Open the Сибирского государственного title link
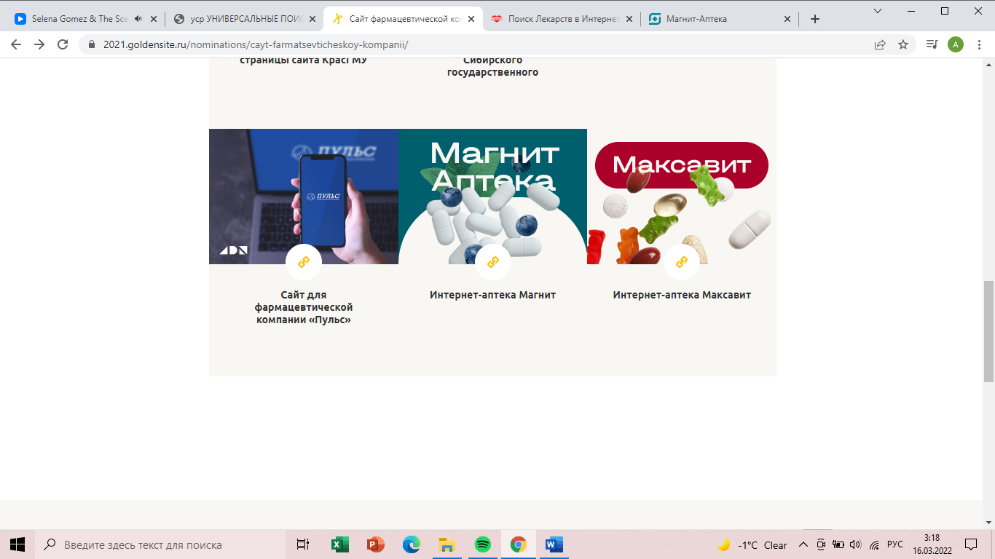Screen dimensions: 995x559 (x=492, y=66)
